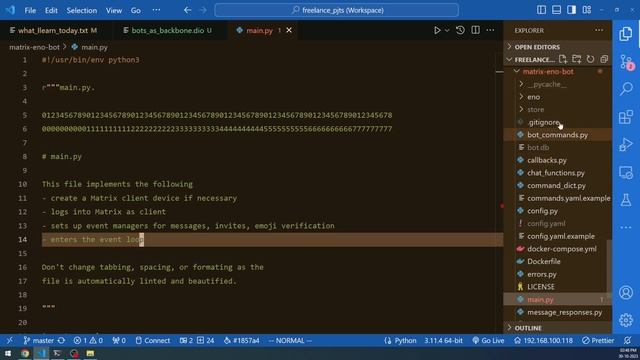Viewport: 640px width, 360px height.
Task: Toggle notifications bell in status bar
Action: pos(627,340)
